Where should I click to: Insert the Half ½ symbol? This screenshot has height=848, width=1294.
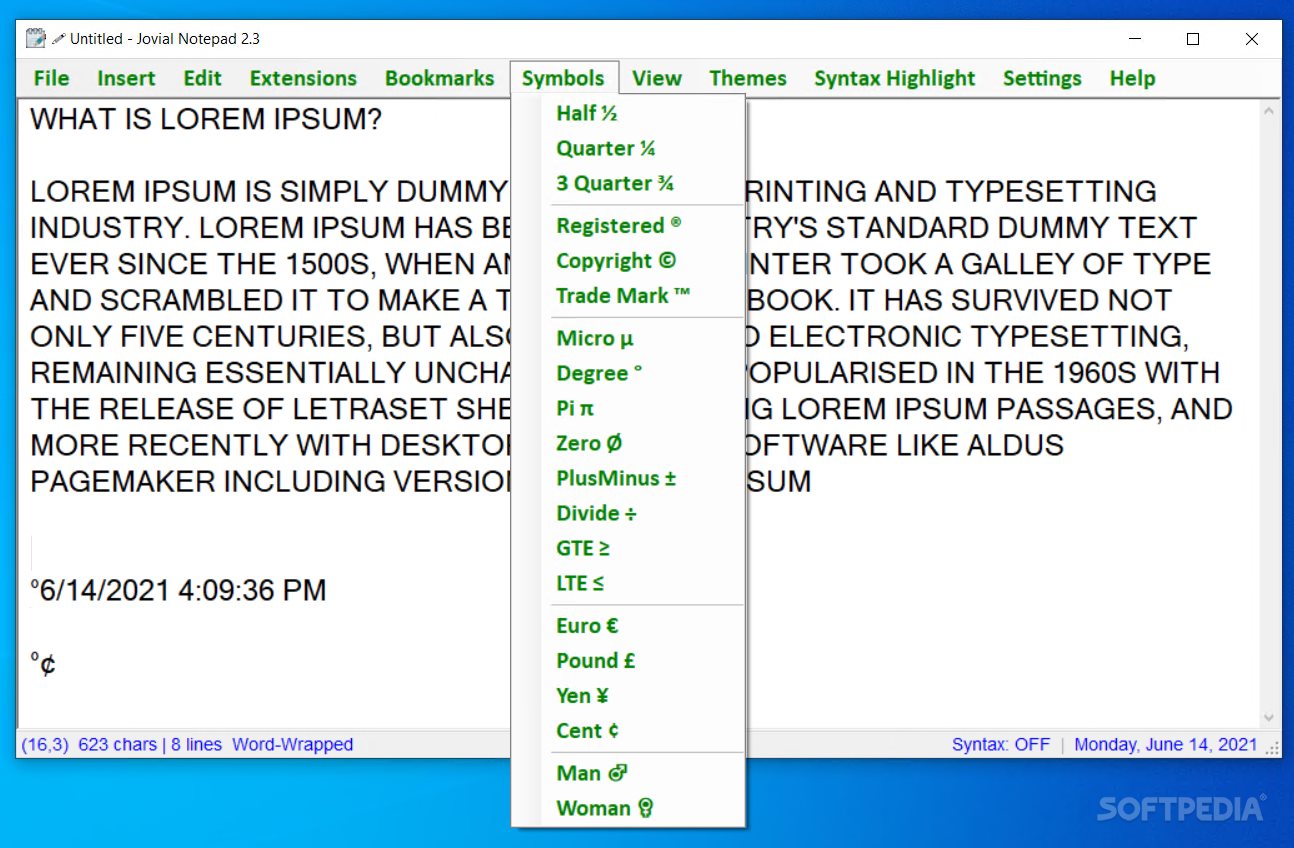tap(628, 113)
